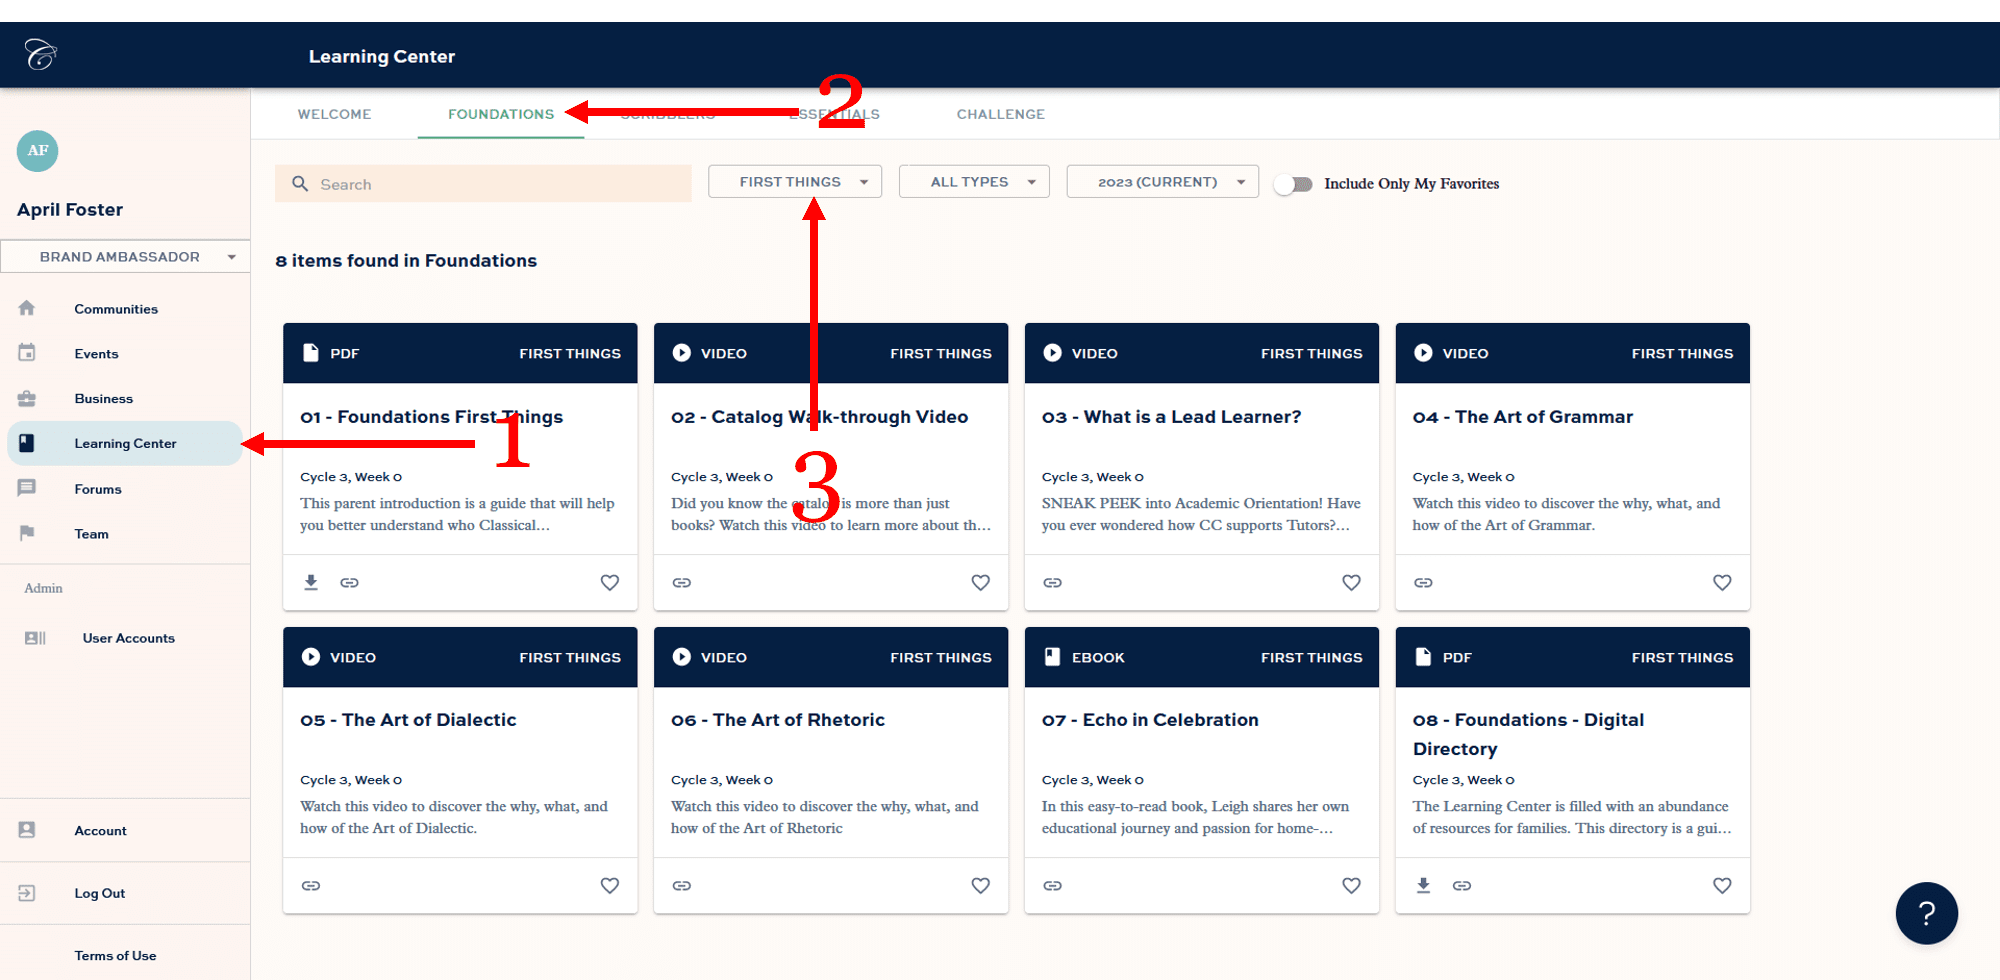Click the Business briefcase icon
Image resolution: width=2000 pixels, height=980 pixels.
tap(27, 398)
